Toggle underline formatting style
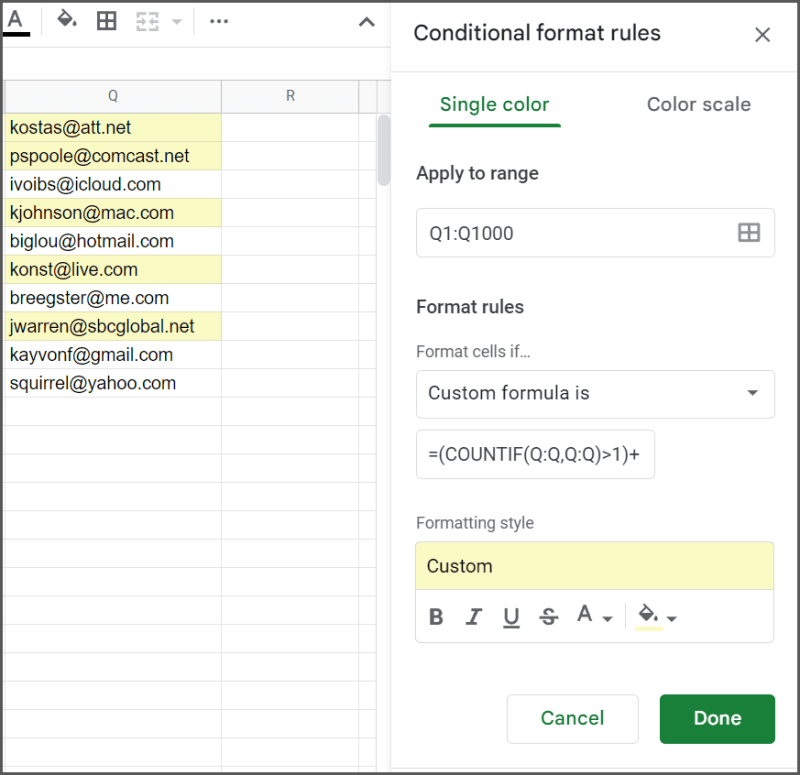This screenshot has width=800, height=775. coord(511,616)
